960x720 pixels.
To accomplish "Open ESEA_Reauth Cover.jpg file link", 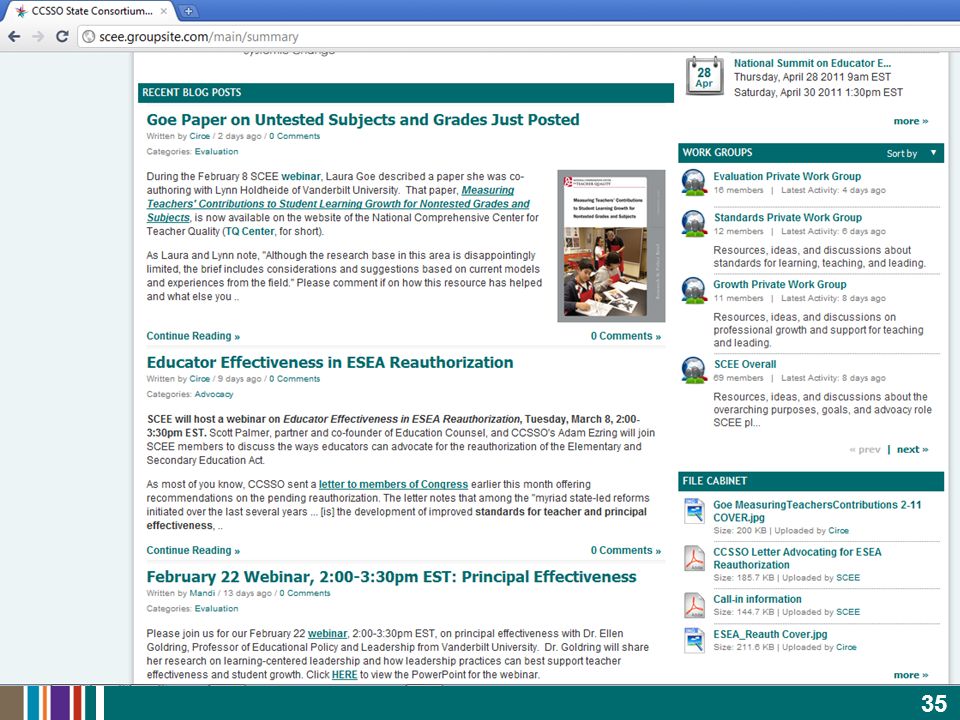I will coord(770,634).
